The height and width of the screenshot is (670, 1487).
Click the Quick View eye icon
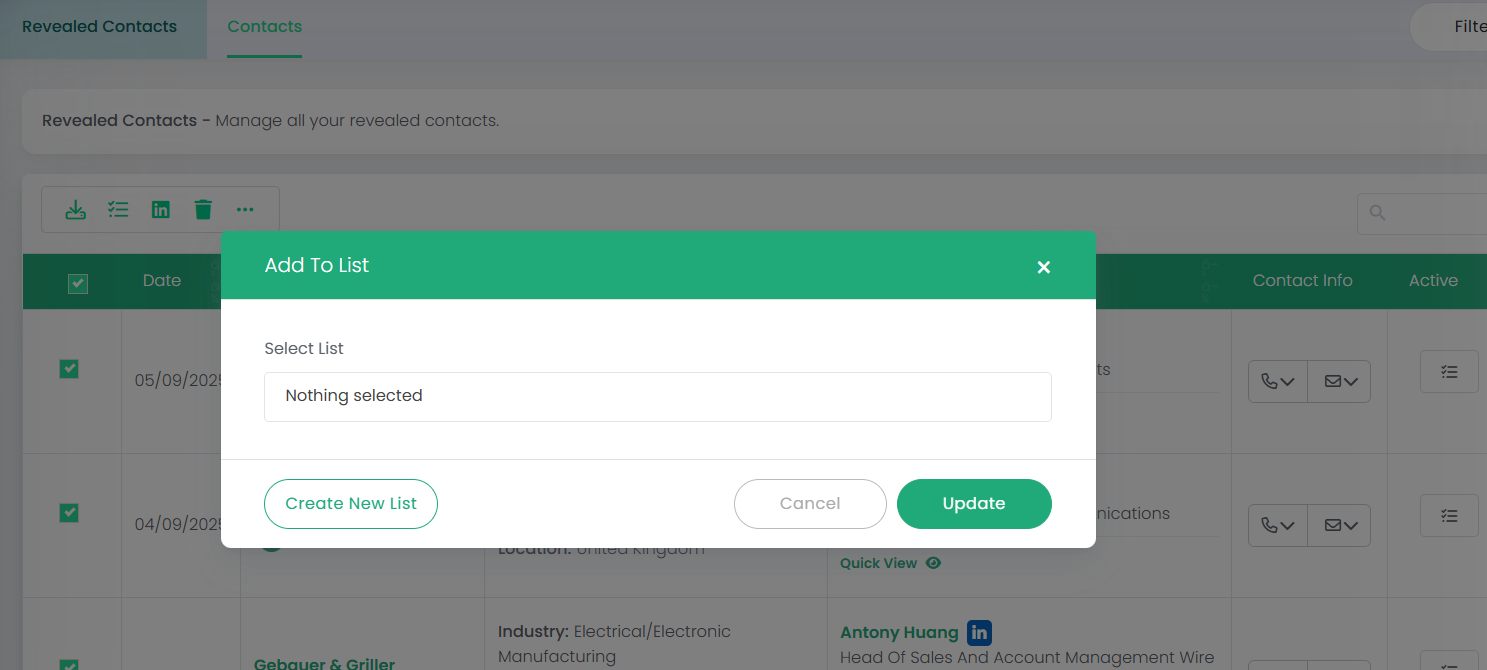pyautogui.click(x=933, y=563)
